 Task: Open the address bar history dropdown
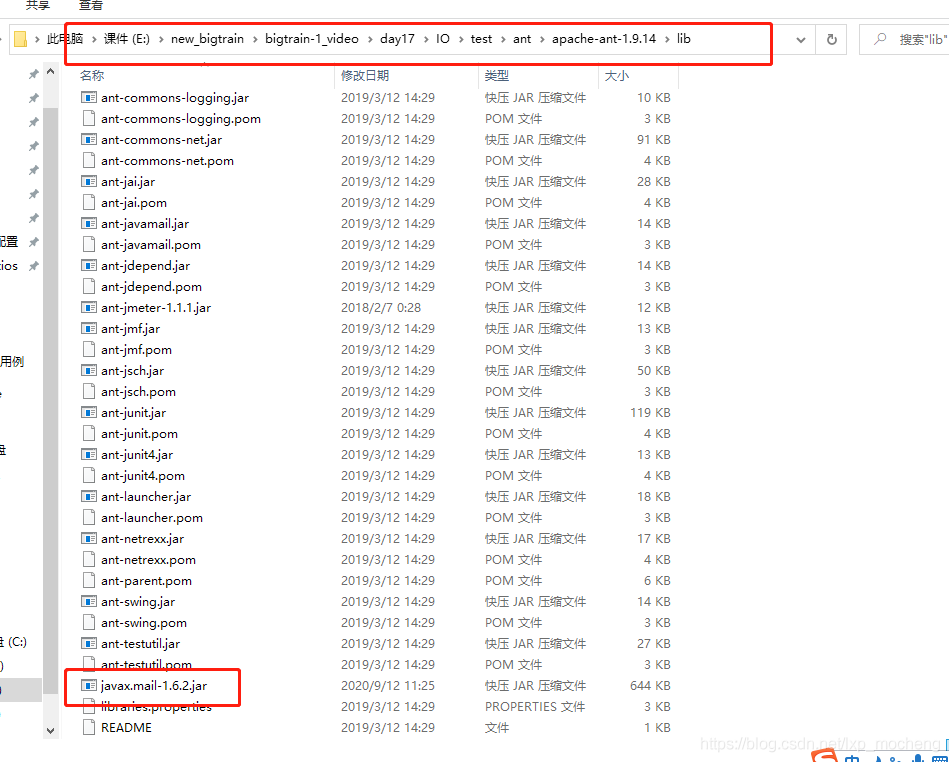pyautogui.click(x=801, y=40)
